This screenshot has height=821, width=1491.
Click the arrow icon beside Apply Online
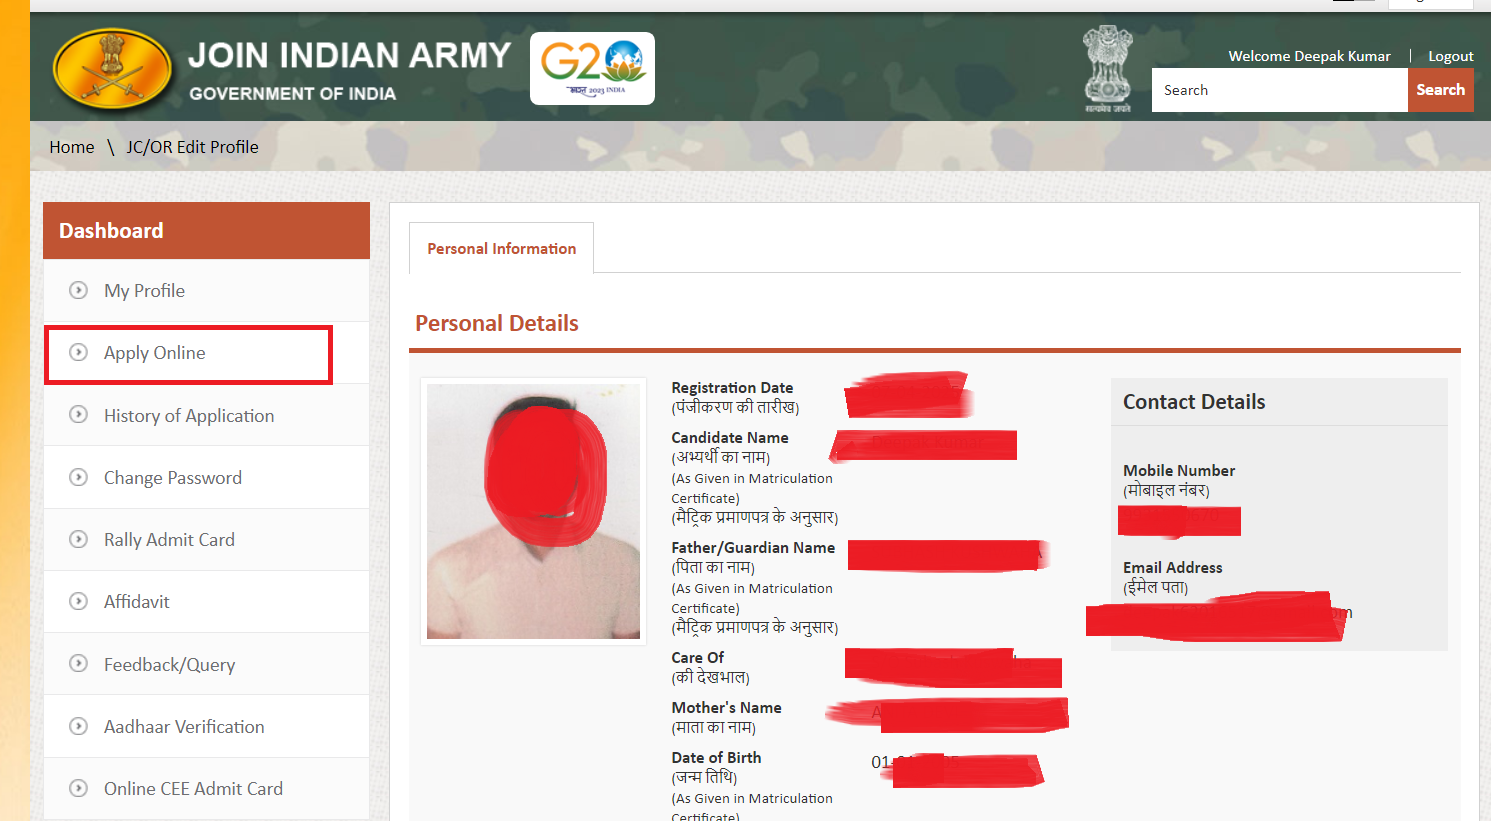point(78,352)
